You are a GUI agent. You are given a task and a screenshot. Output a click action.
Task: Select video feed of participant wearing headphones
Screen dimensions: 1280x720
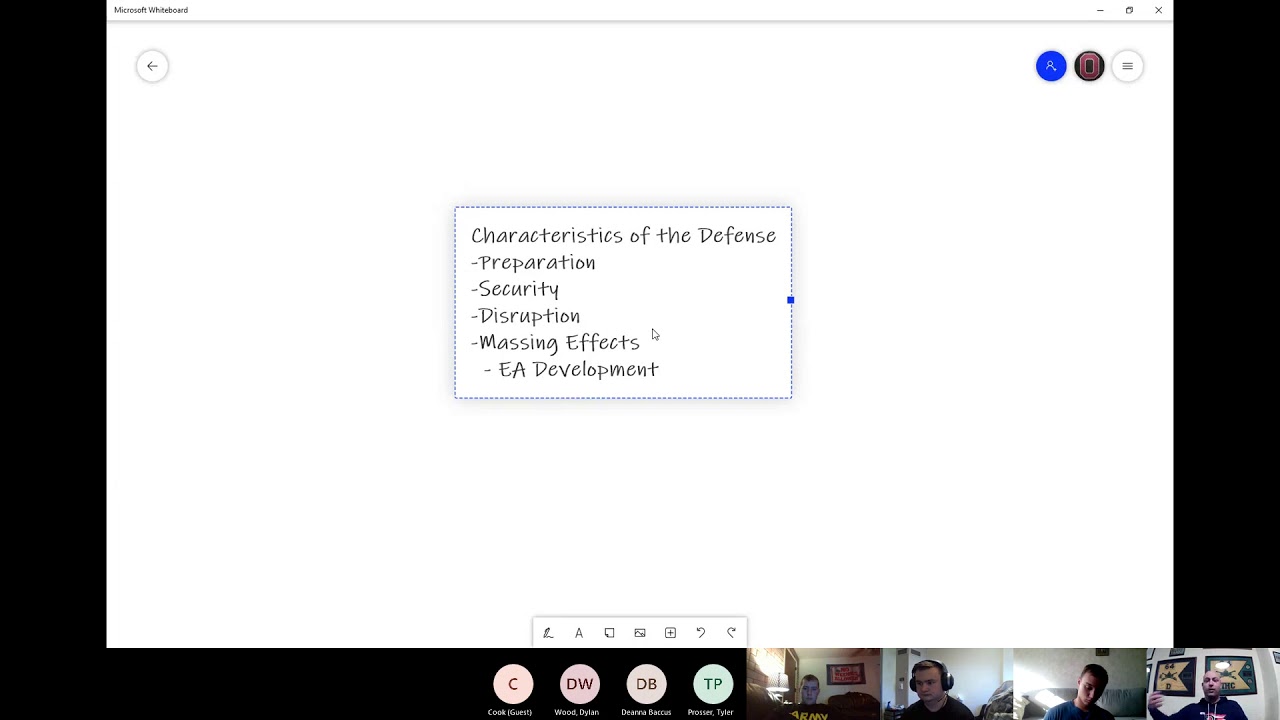coord(947,684)
